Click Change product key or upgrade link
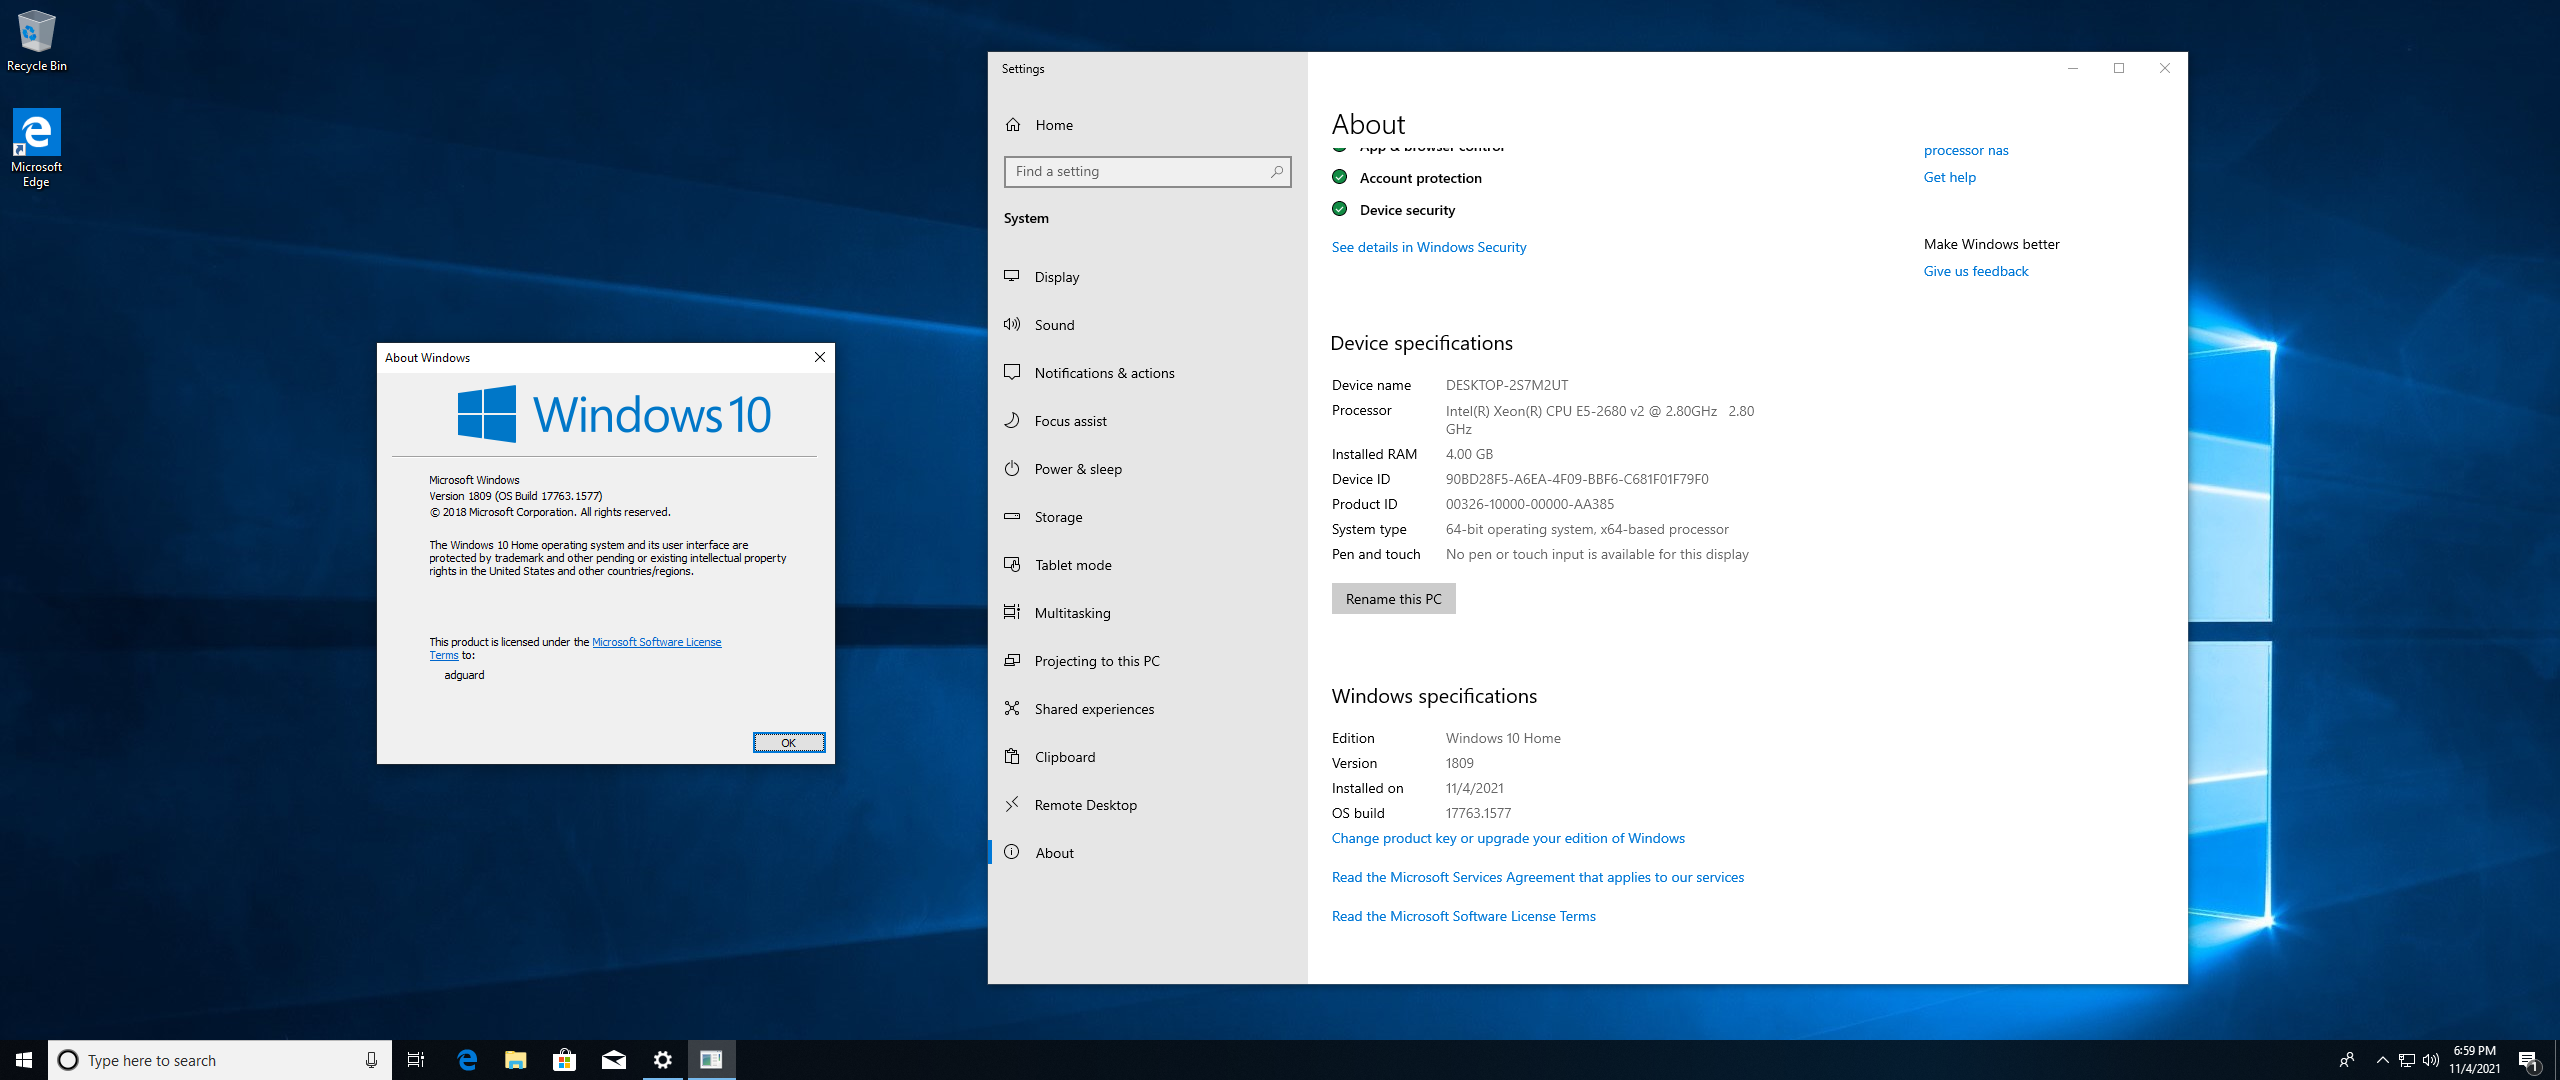 (x=1508, y=838)
